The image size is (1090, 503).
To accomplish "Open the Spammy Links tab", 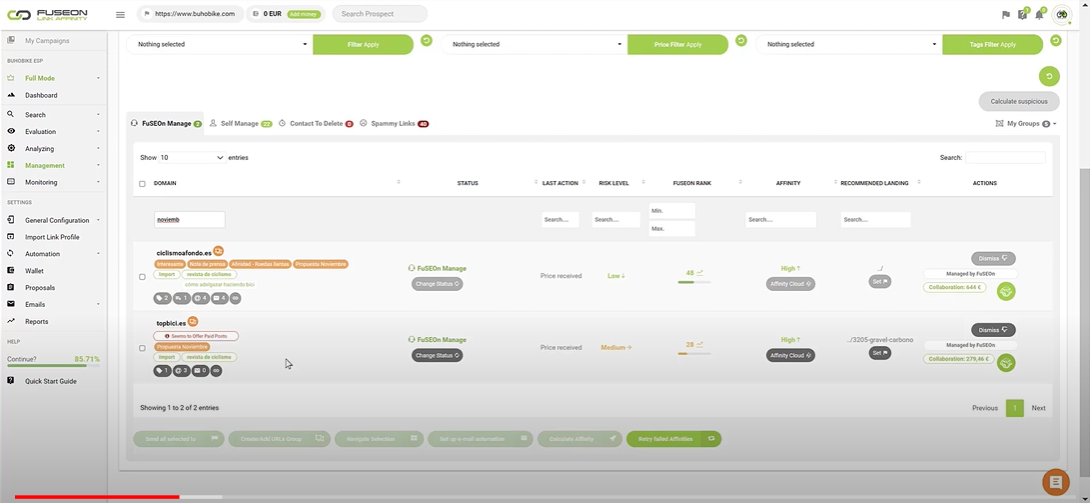I will pos(393,124).
